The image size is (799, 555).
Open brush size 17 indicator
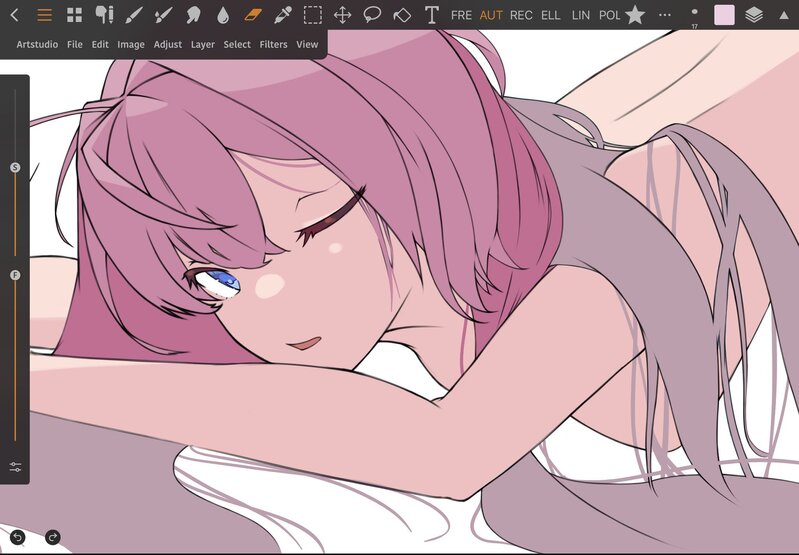pos(695,17)
